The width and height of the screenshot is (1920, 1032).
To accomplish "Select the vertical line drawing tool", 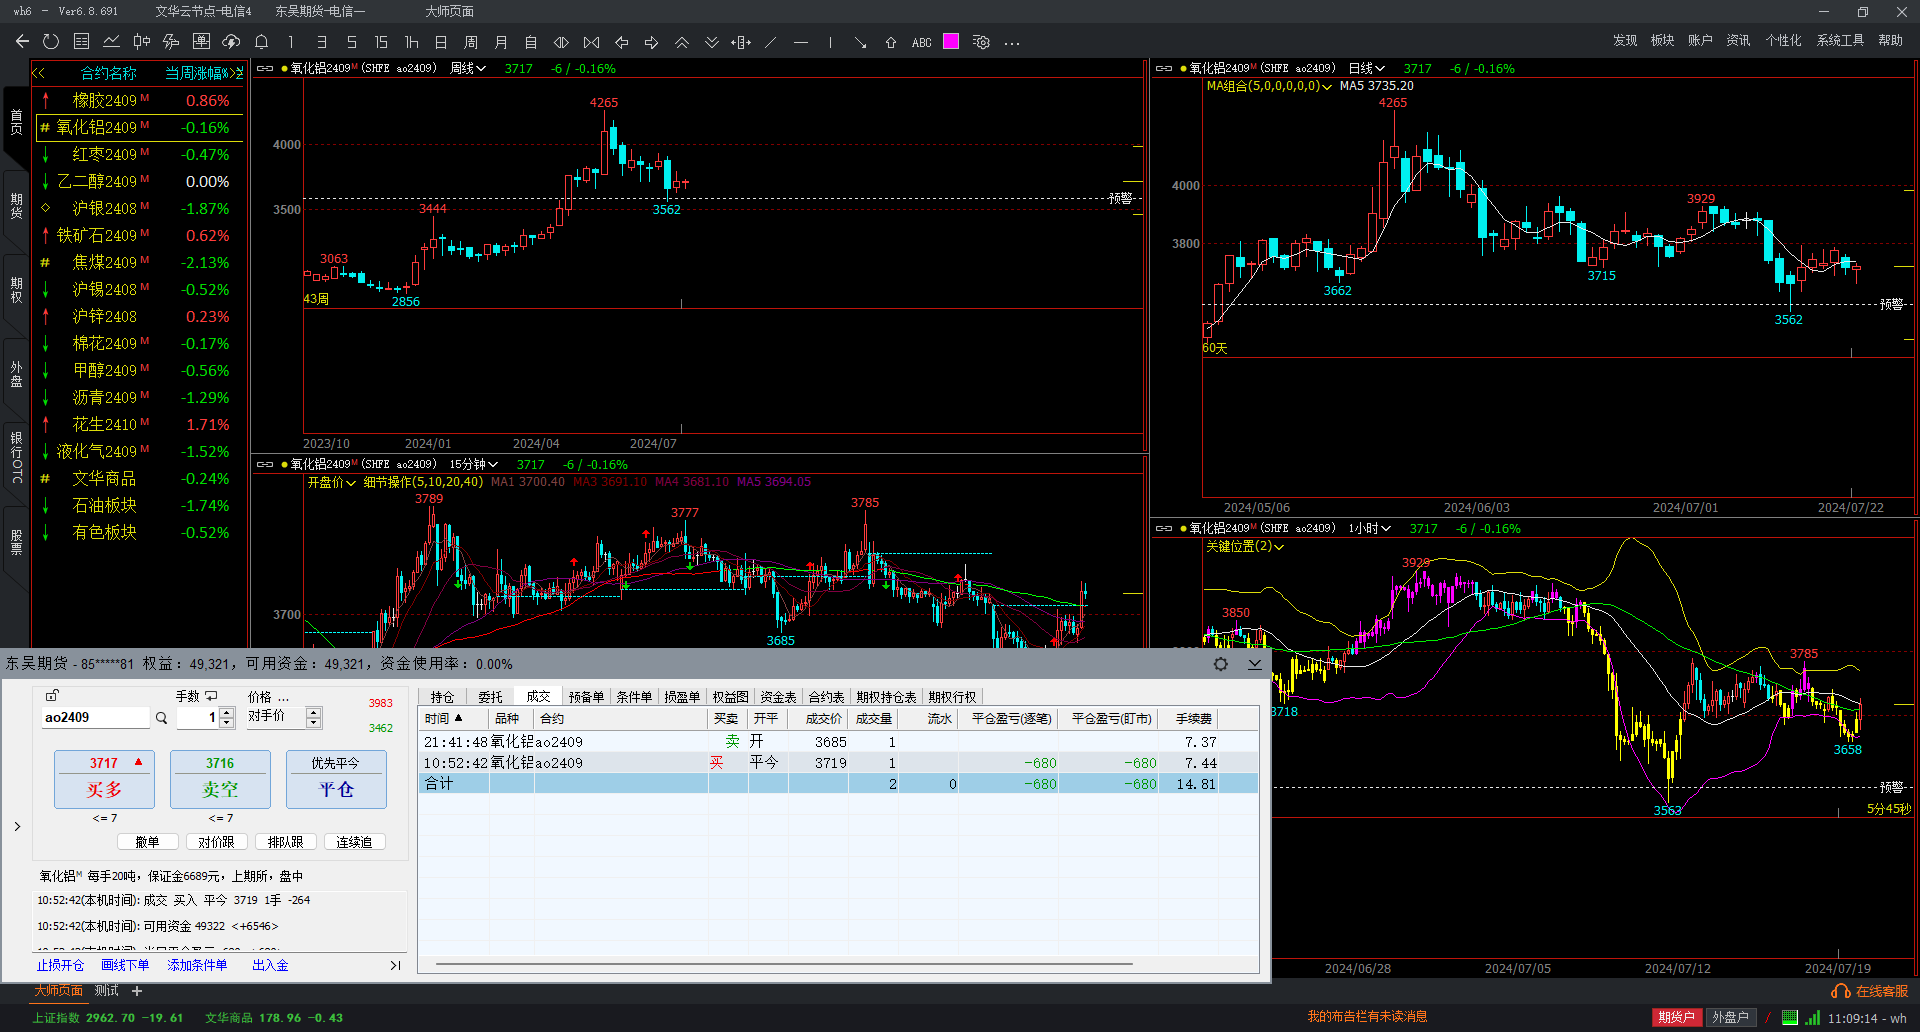I will tap(830, 42).
